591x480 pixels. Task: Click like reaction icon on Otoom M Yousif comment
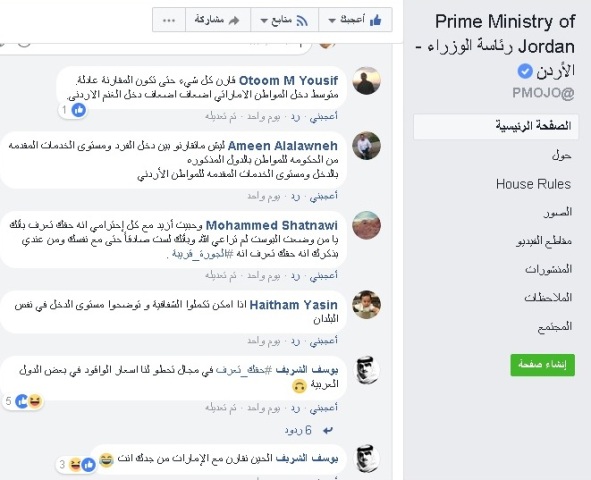tap(79, 110)
